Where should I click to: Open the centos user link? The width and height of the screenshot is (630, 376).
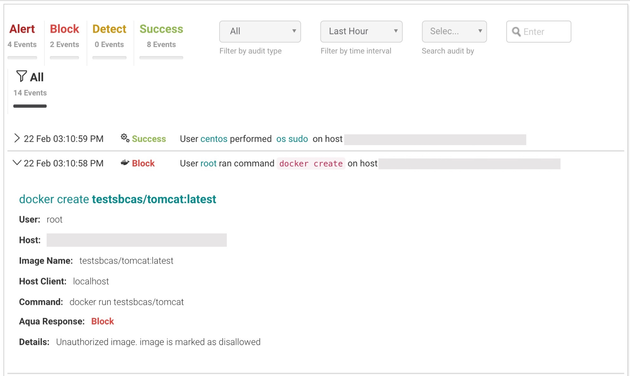click(214, 139)
